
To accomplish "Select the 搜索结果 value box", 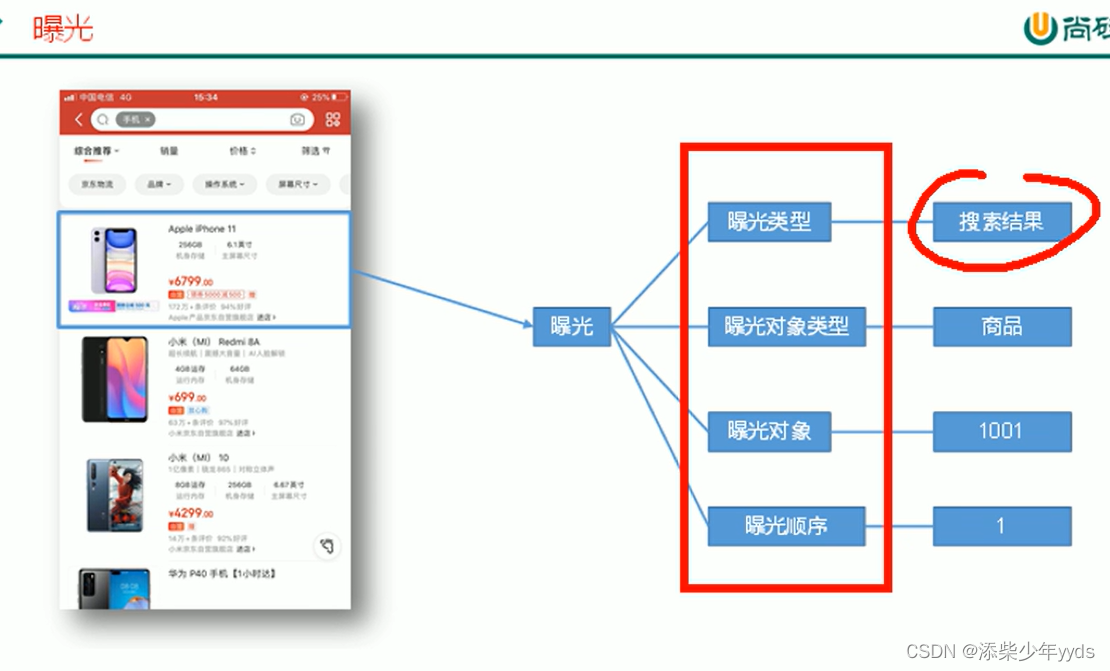I will [1002, 222].
